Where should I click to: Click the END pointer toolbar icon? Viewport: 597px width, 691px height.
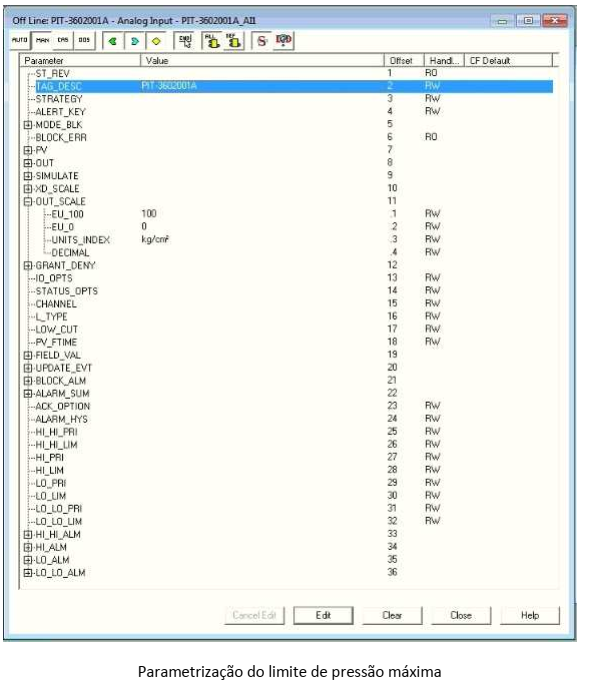(x=185, y=41)
